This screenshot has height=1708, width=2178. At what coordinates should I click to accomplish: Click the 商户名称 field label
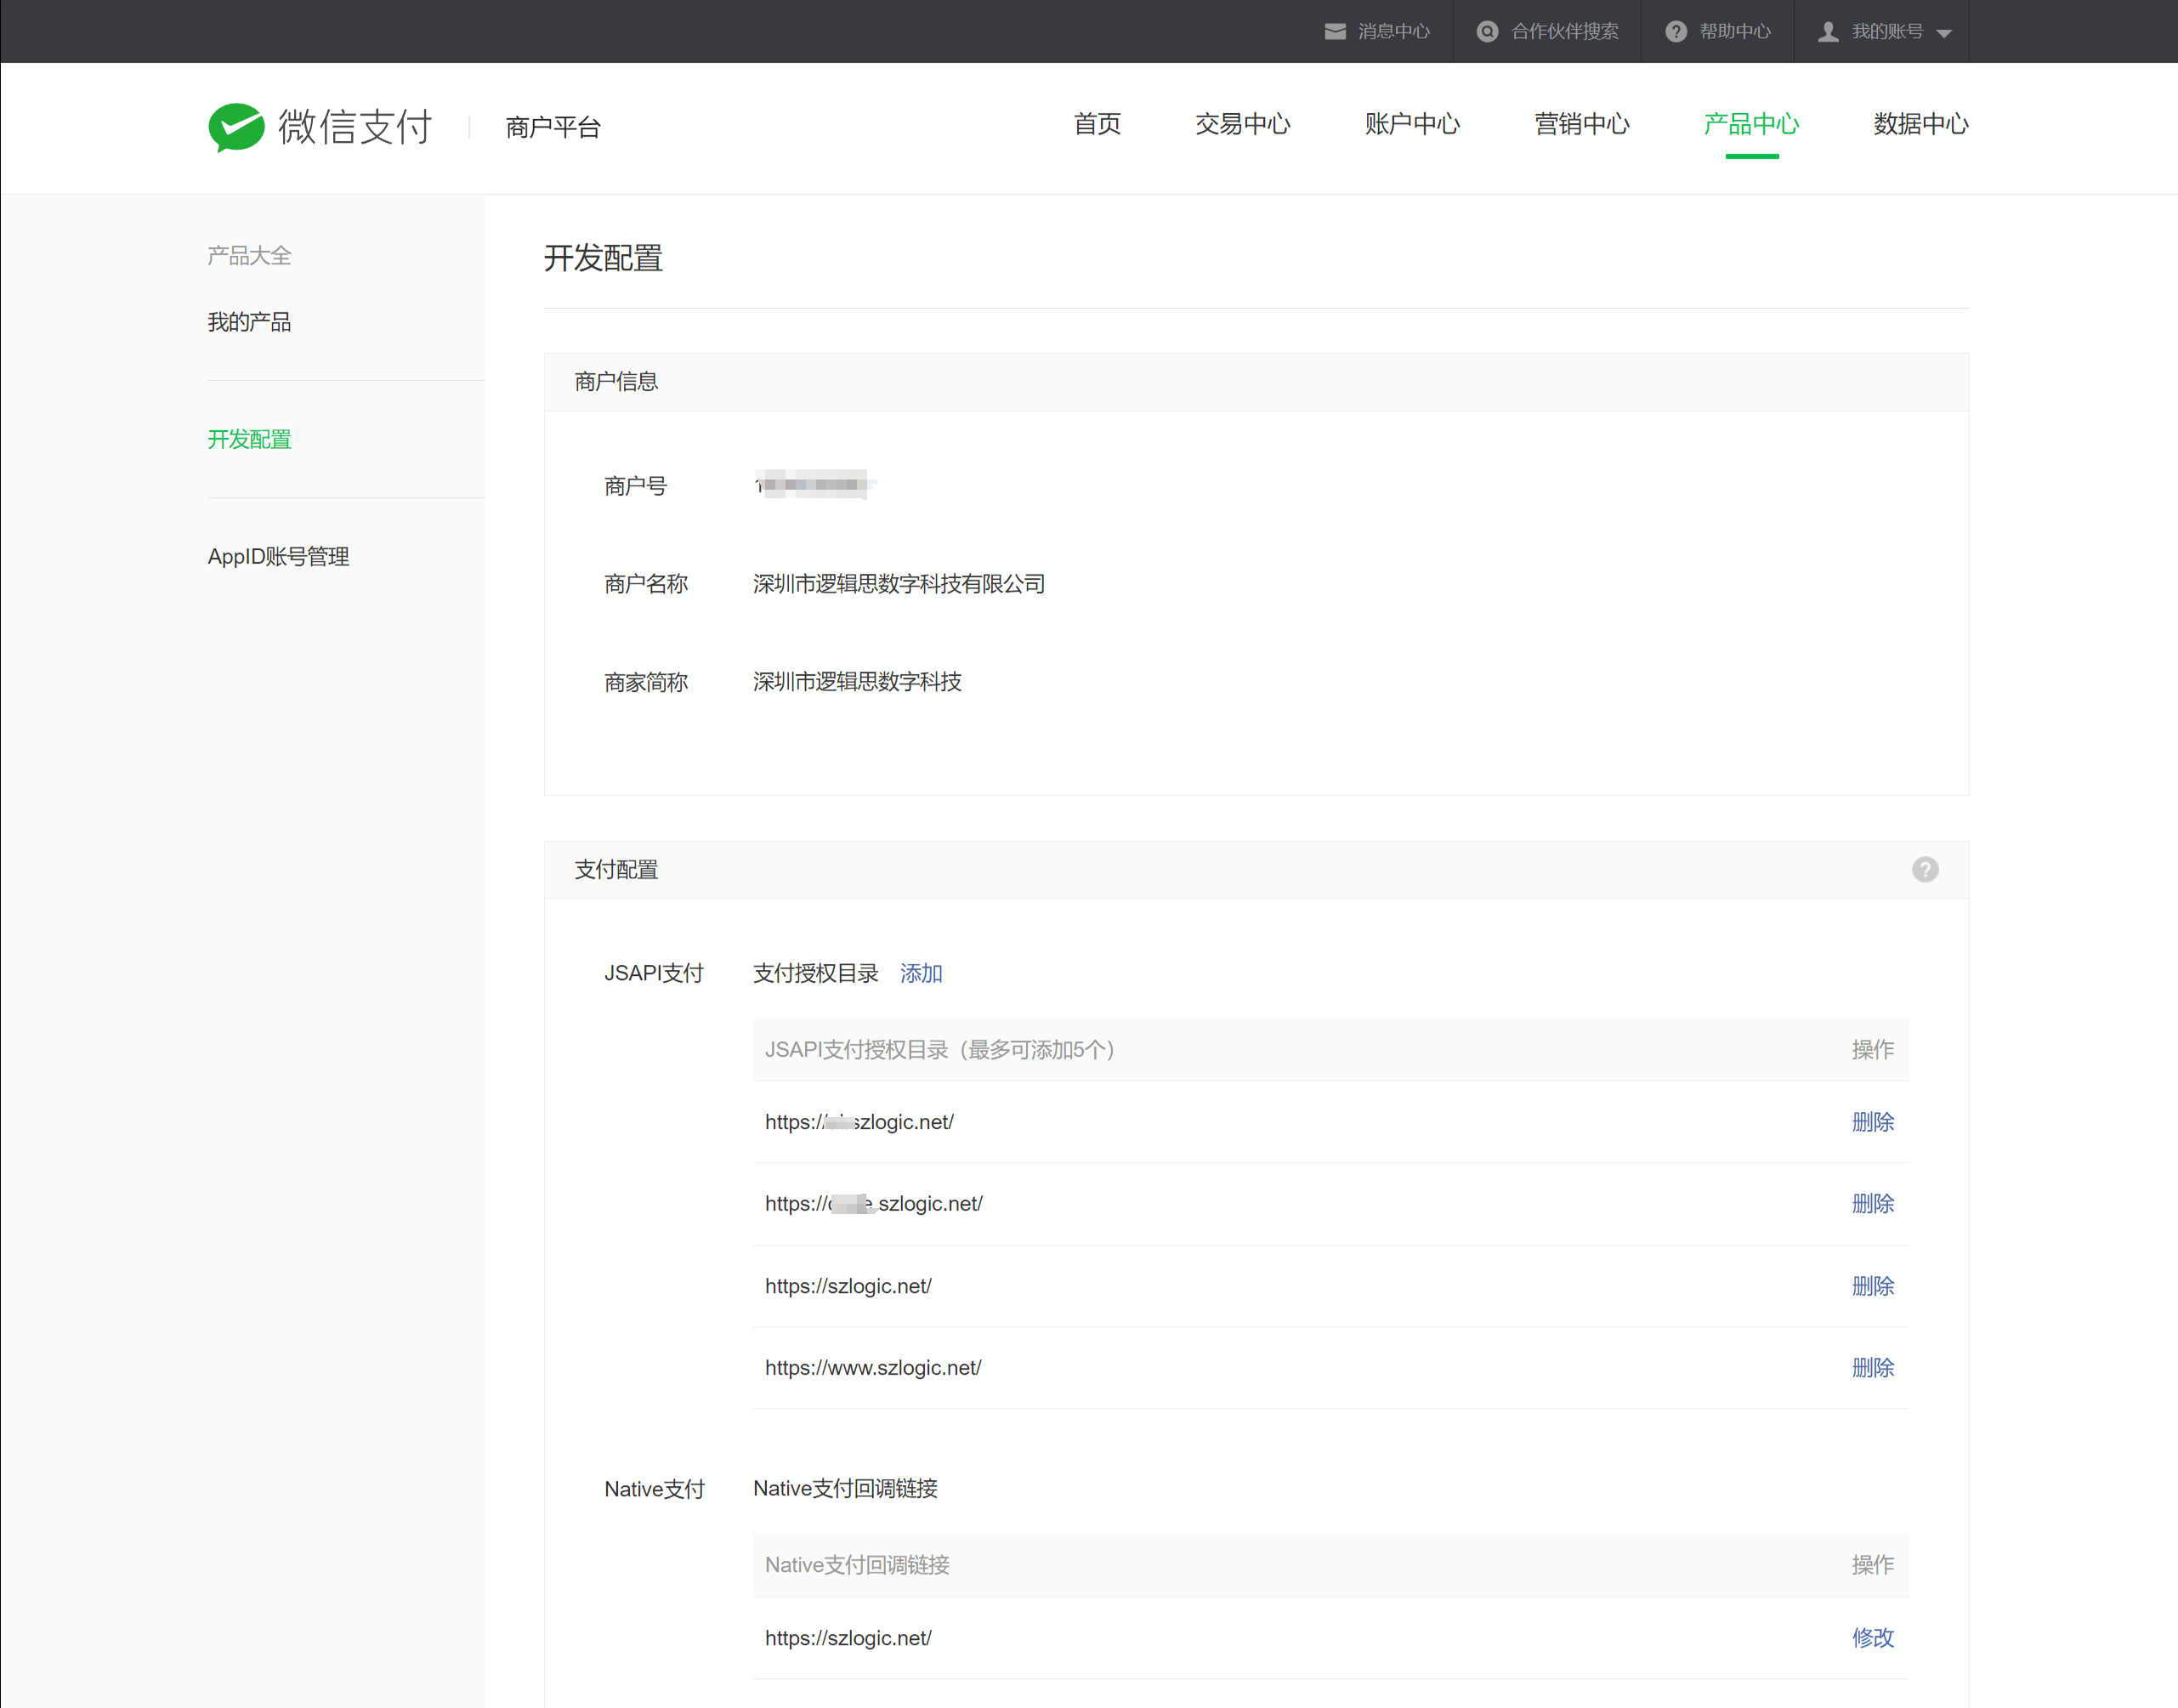646,584
